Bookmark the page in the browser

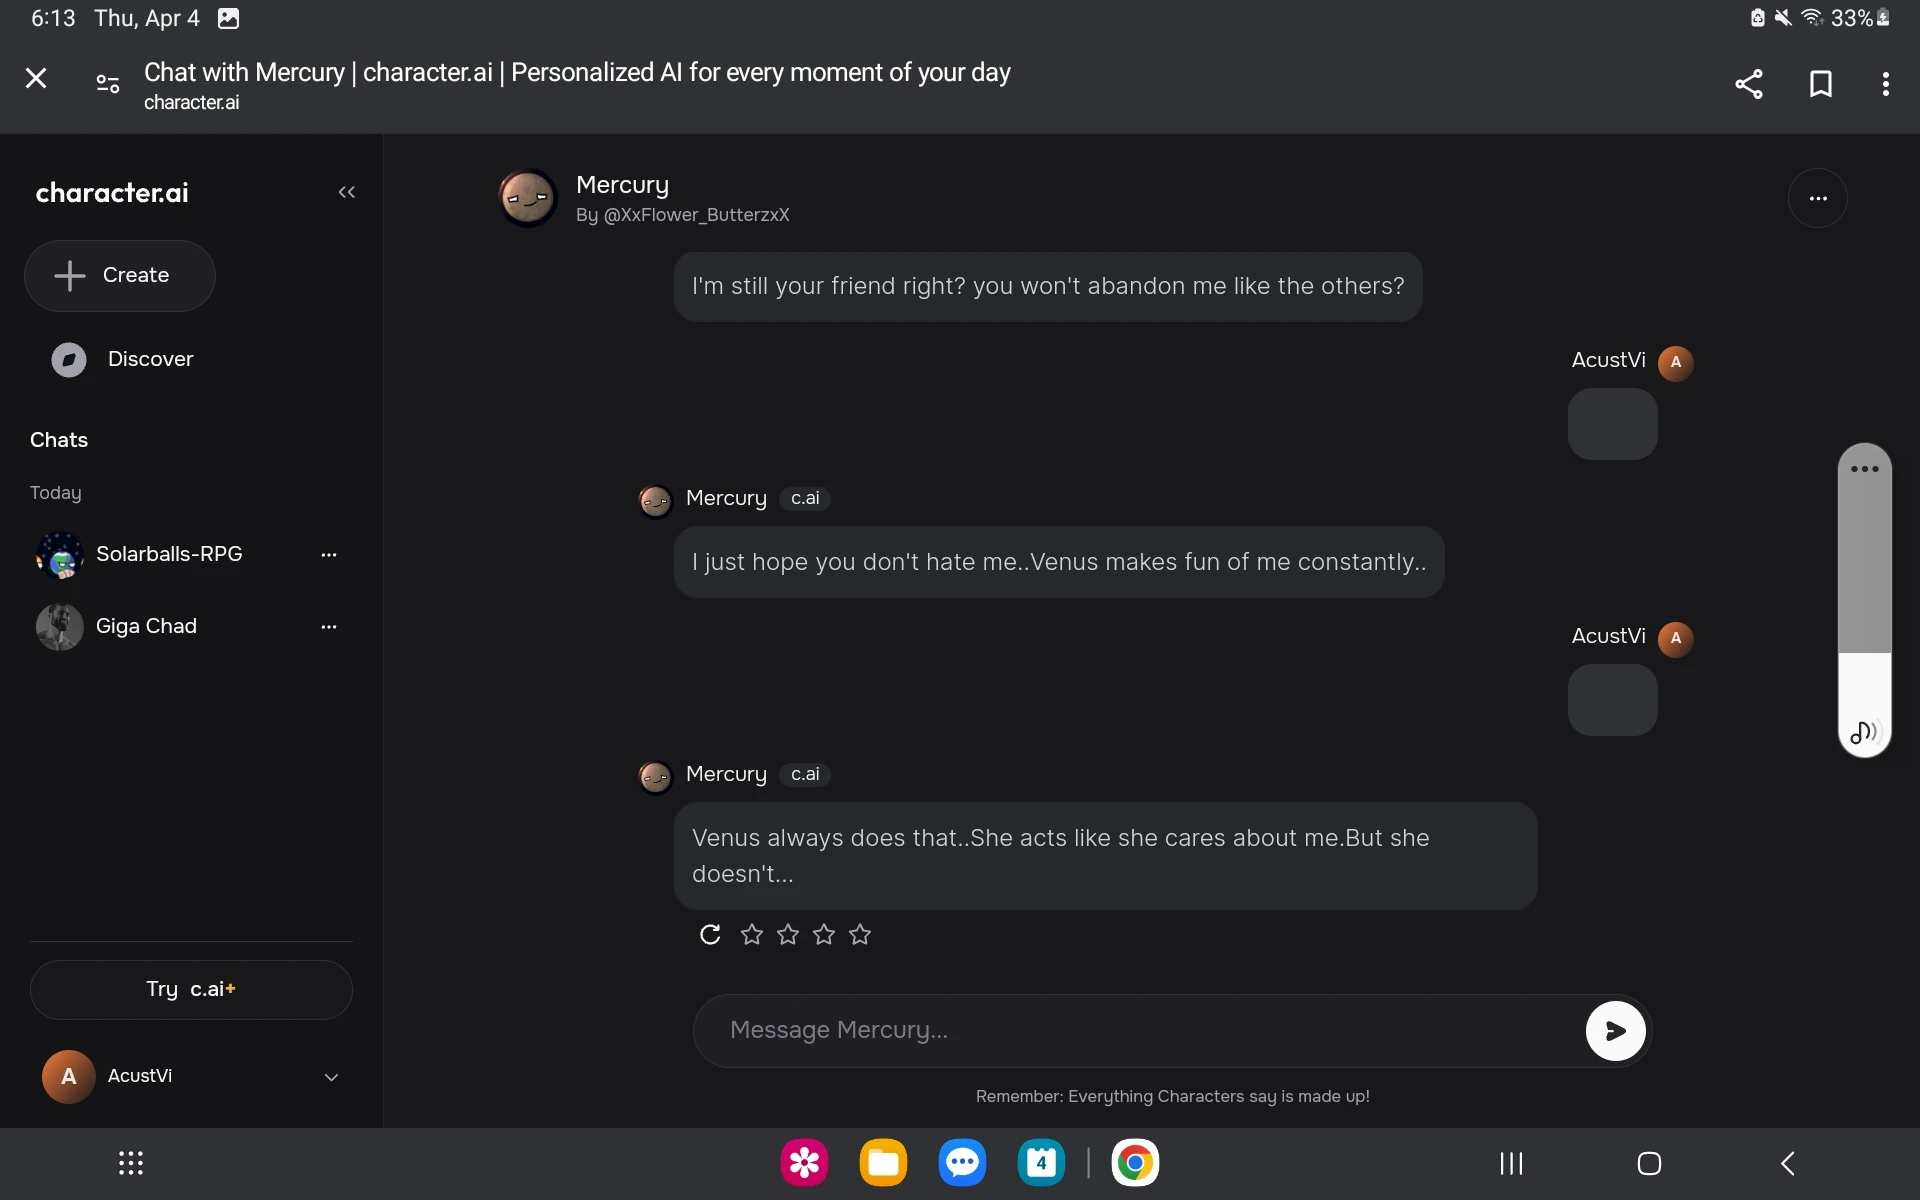pyautogui.click(x=1820, y=84)
